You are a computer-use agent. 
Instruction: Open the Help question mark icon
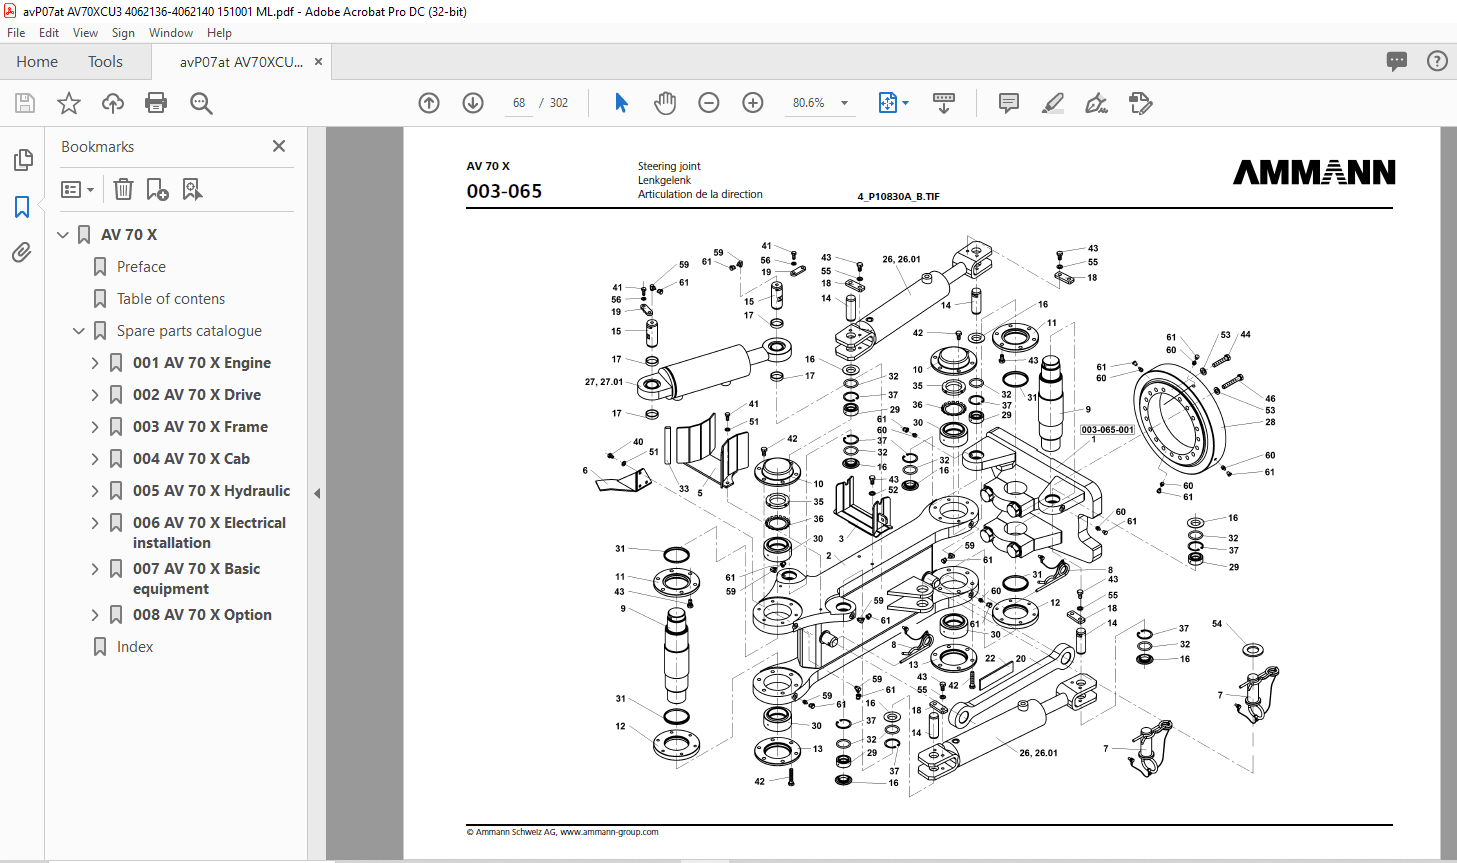coord(1437,61)
